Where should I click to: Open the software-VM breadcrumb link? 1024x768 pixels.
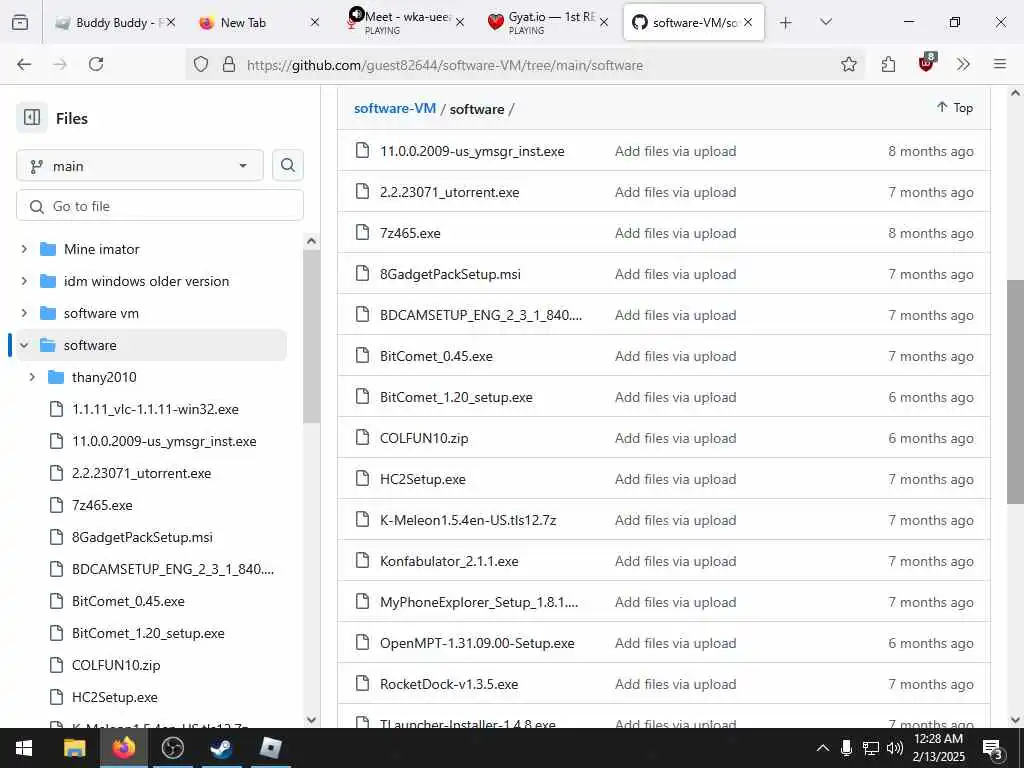coord(394,108)
